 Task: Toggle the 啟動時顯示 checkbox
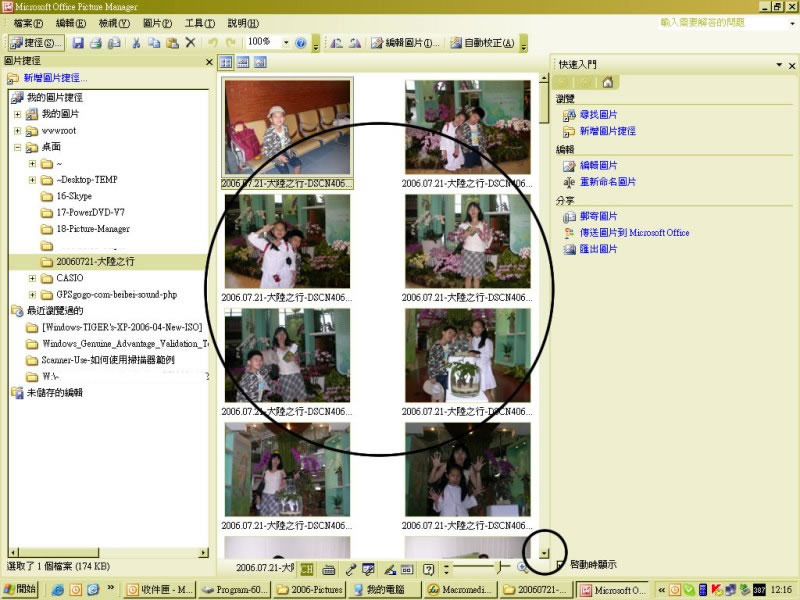coord(560,564)
